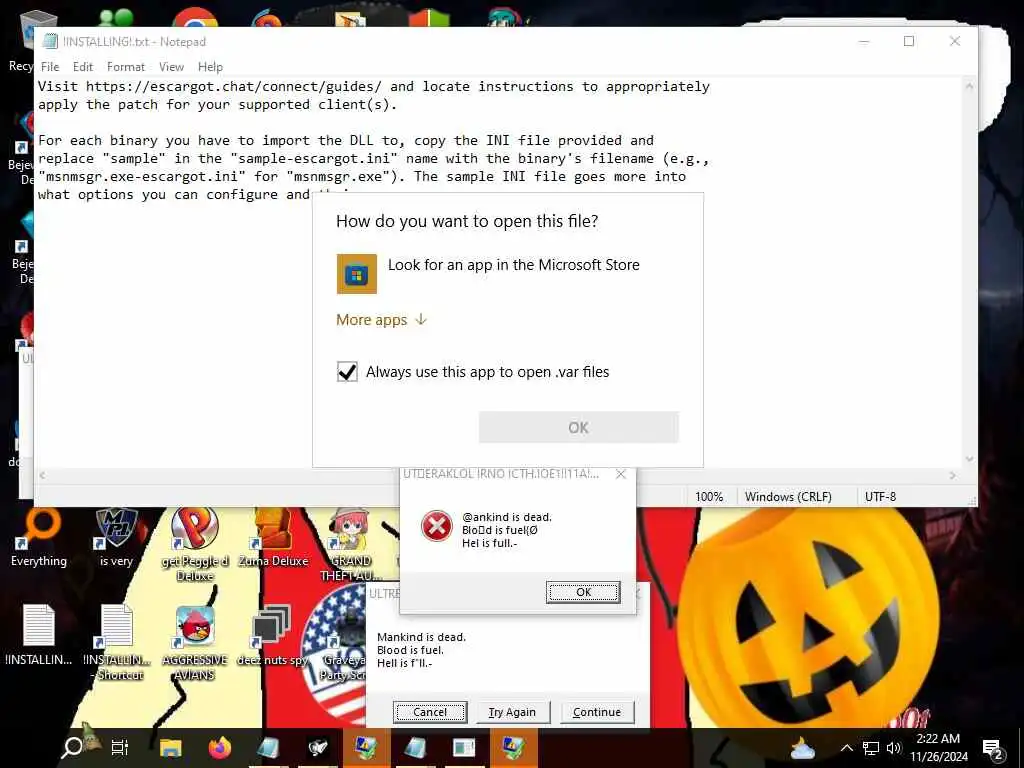The width and height of the screenshot is (1024, 768).
Task: Open taskbar search magnifier
Action: [x=72, y=747]
